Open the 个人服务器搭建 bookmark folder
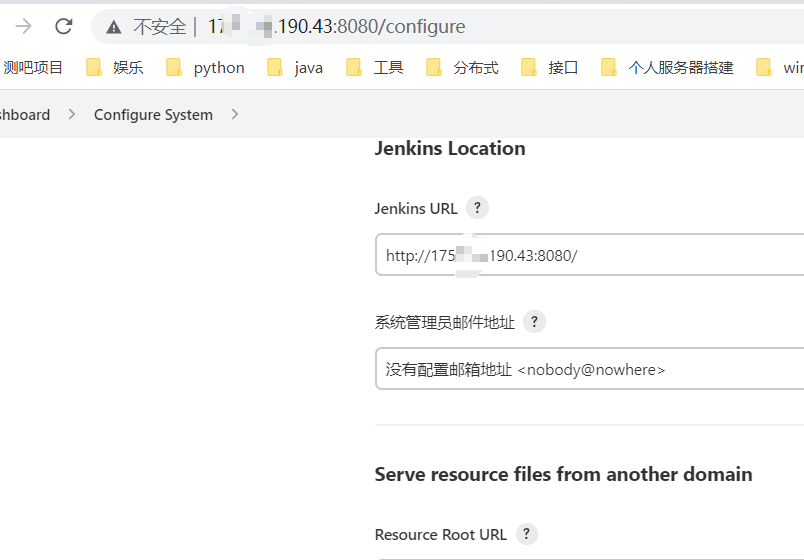The width and height of the screenshot is (804, 560). click(x=667, y=68)
